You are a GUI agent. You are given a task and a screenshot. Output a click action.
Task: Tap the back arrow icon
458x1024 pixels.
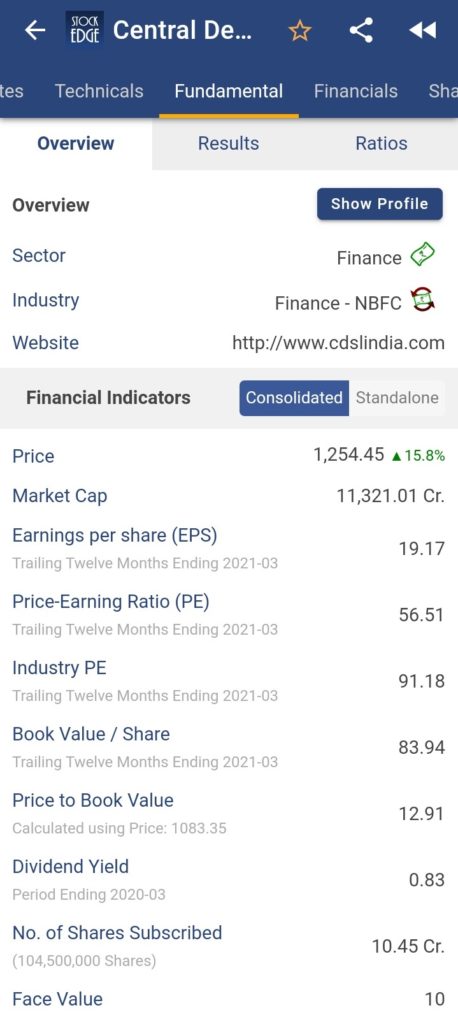pos(35,30)
